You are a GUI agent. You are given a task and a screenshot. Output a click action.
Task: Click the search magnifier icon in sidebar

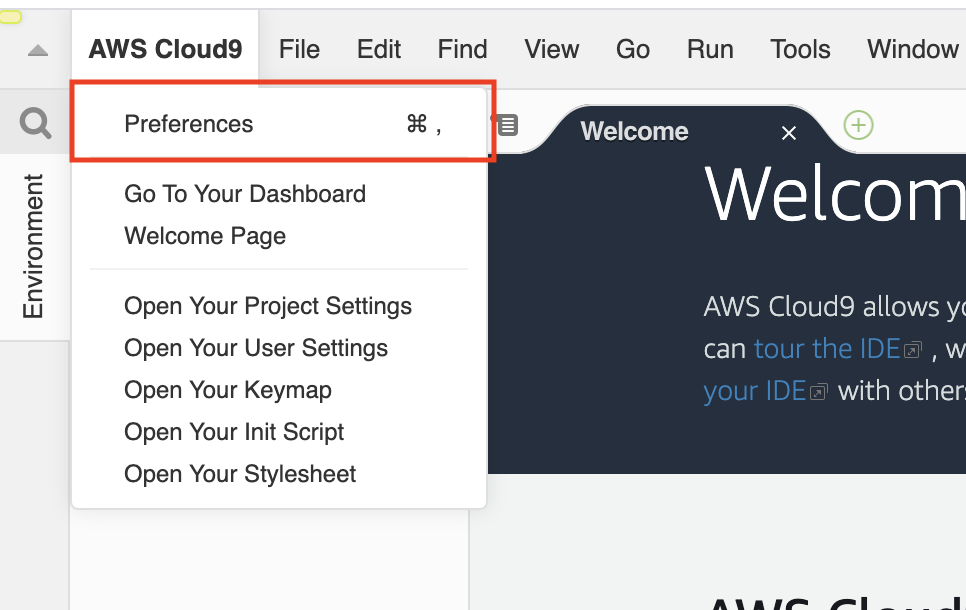click(35, 123)
